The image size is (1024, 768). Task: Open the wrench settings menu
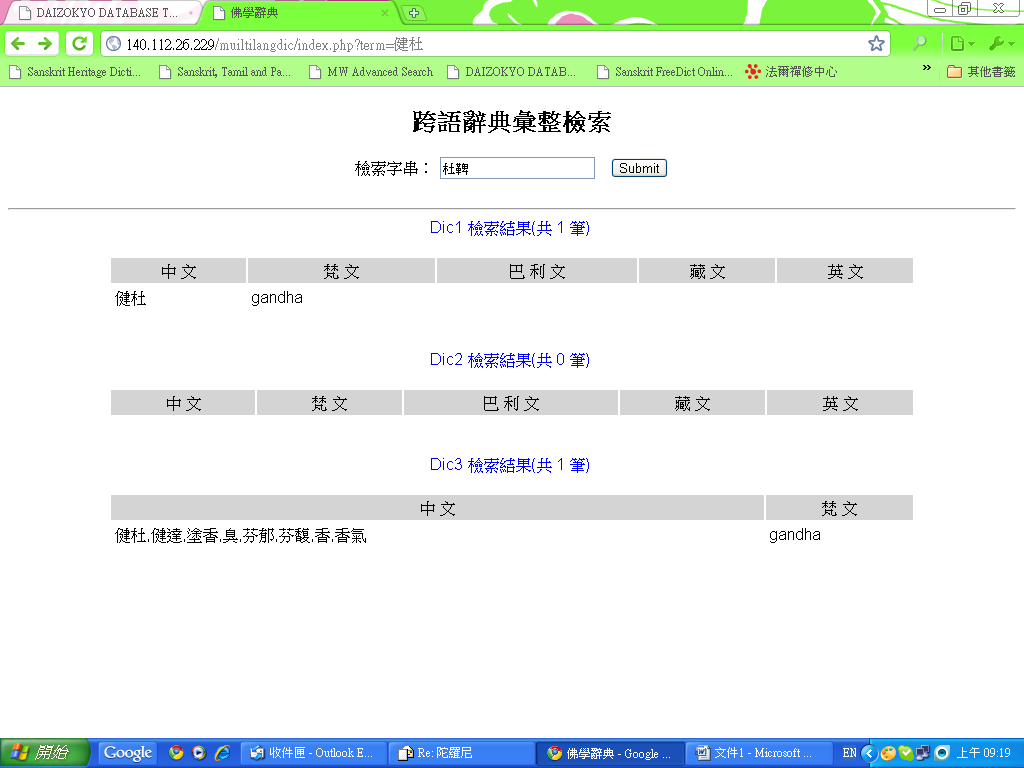coord(1000,44)
